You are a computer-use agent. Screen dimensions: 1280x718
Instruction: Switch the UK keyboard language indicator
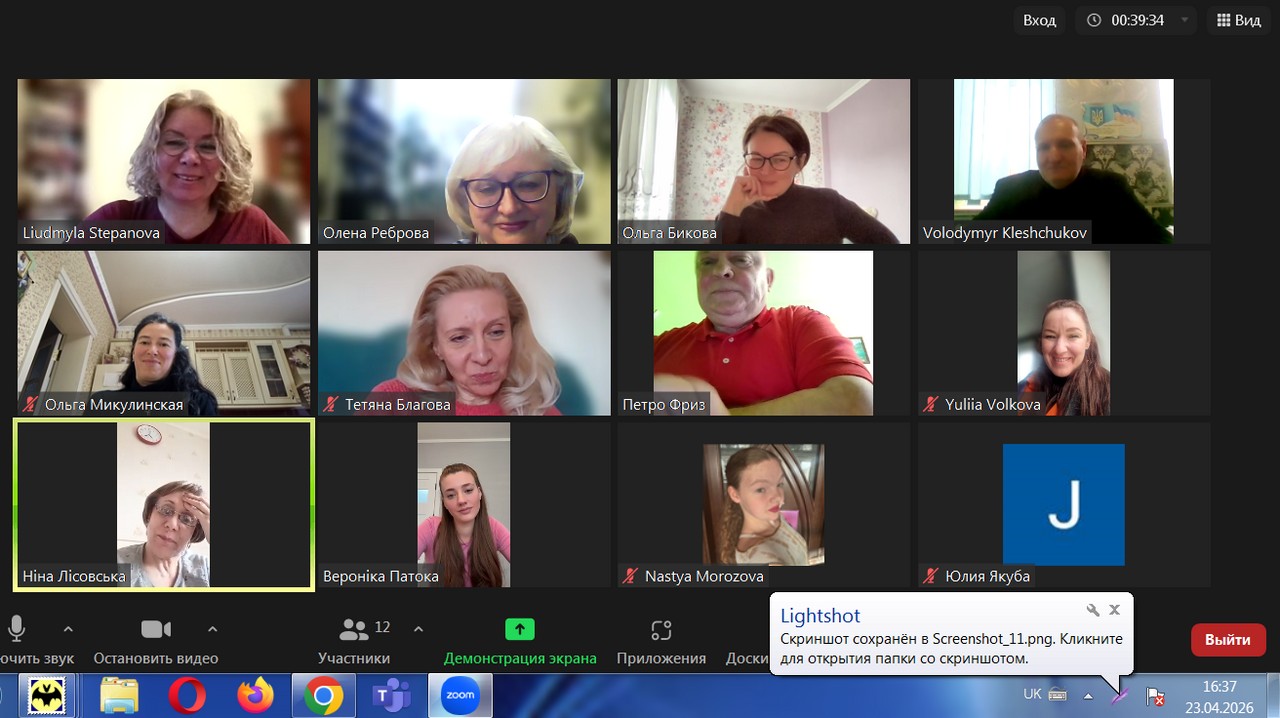pos(1033,694)
